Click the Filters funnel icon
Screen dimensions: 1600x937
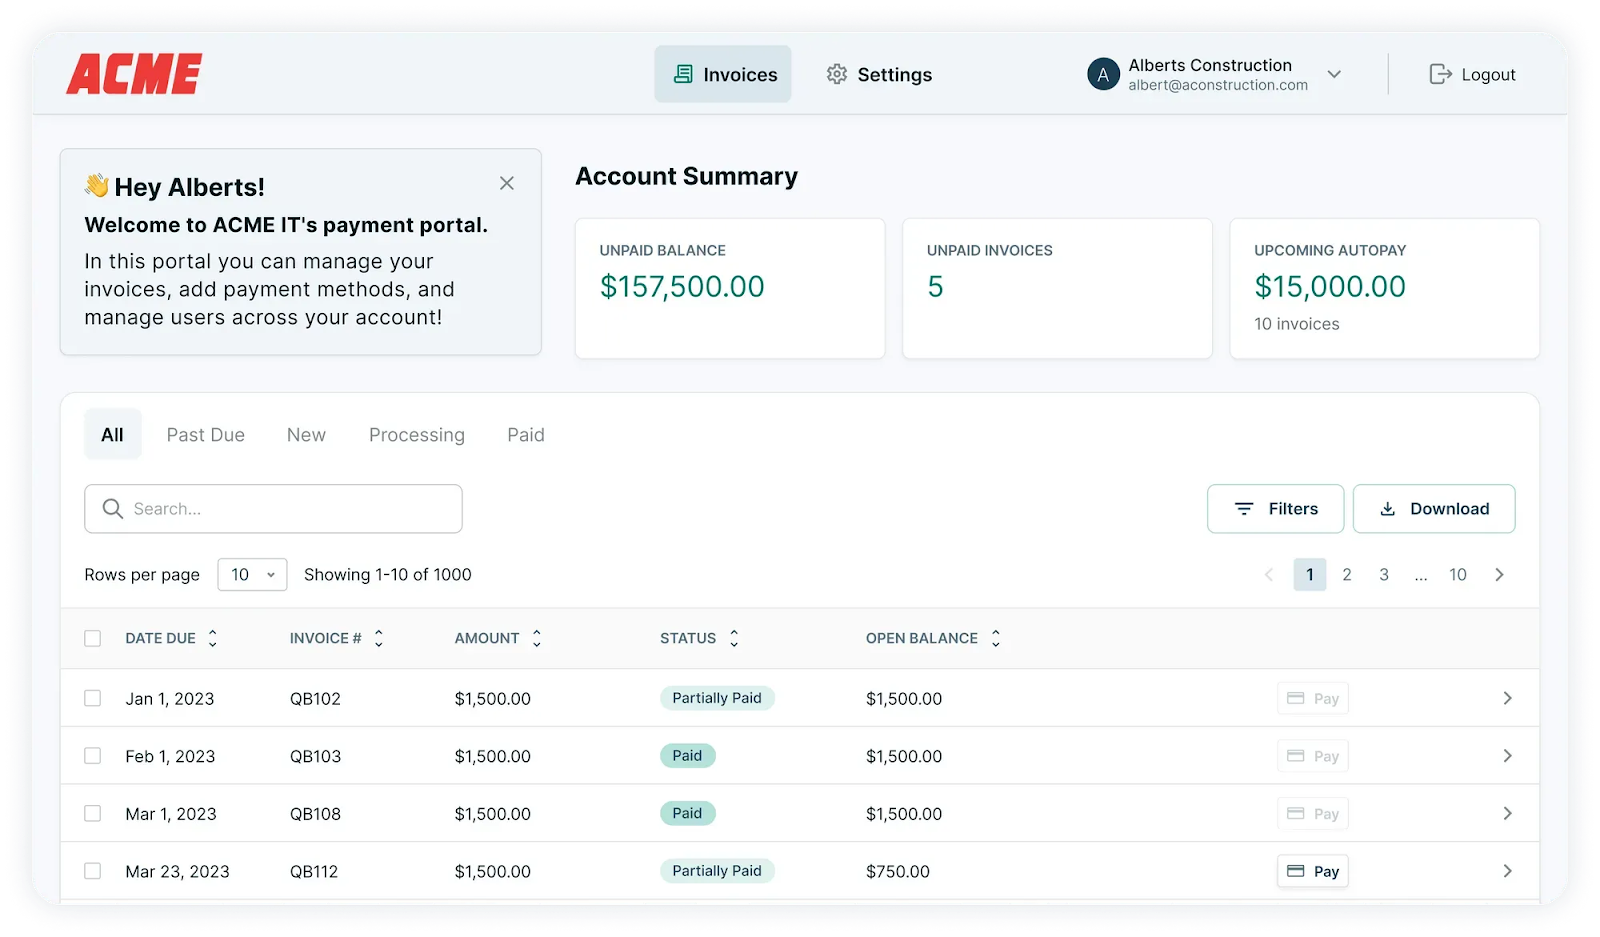[1244, 508]
